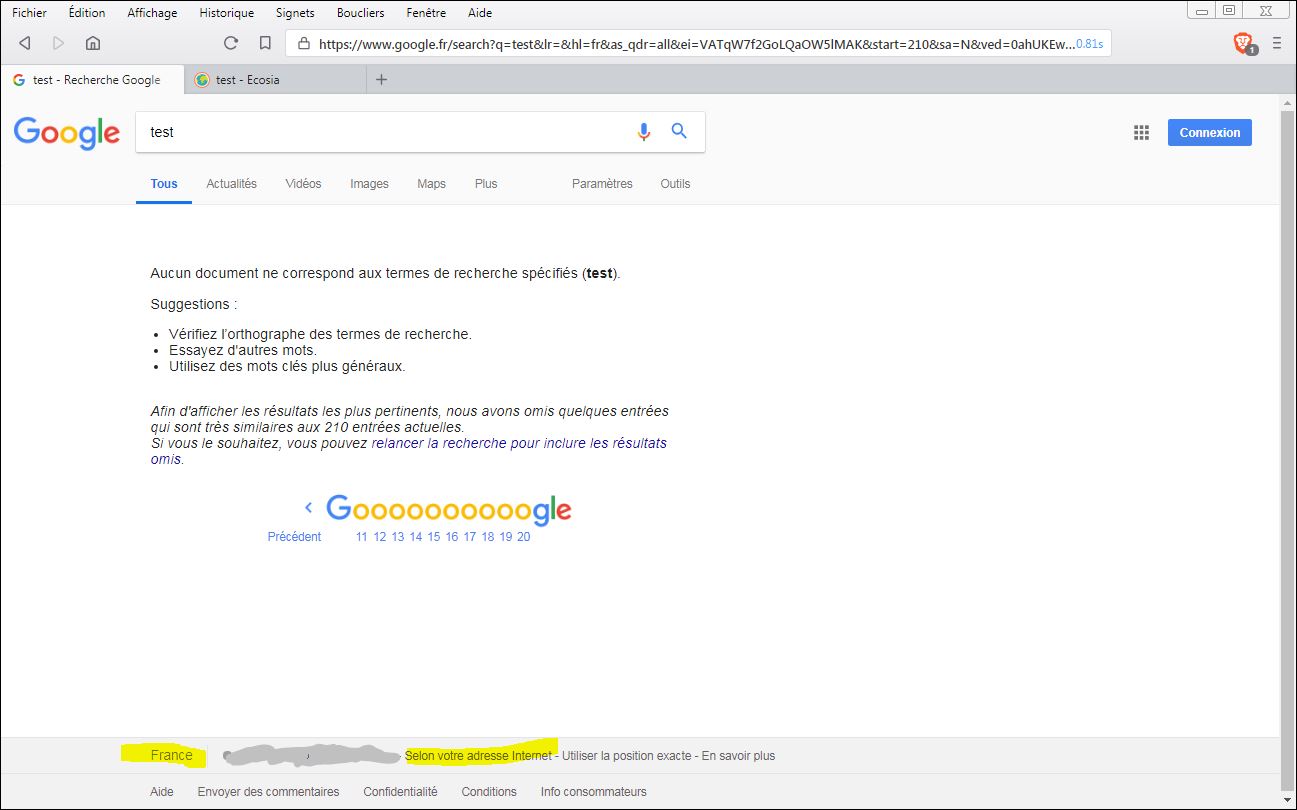Open the Historique menu

226,13
